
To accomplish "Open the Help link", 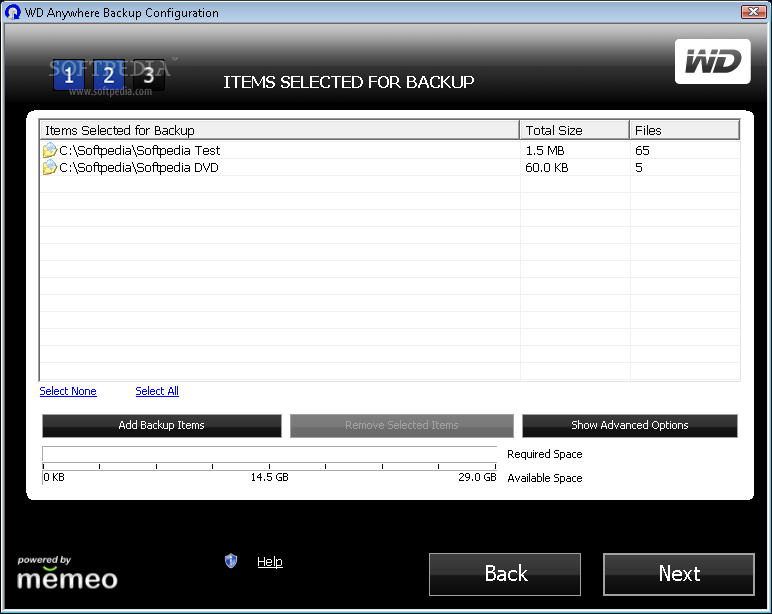I will pyautogui.click(x=270, y=561).
